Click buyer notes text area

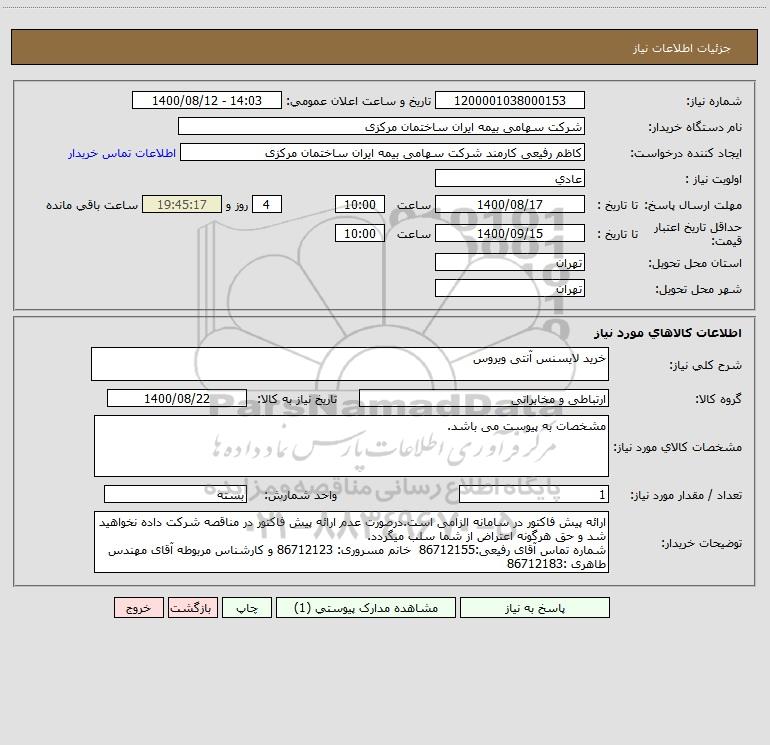[x=351, y=542]
